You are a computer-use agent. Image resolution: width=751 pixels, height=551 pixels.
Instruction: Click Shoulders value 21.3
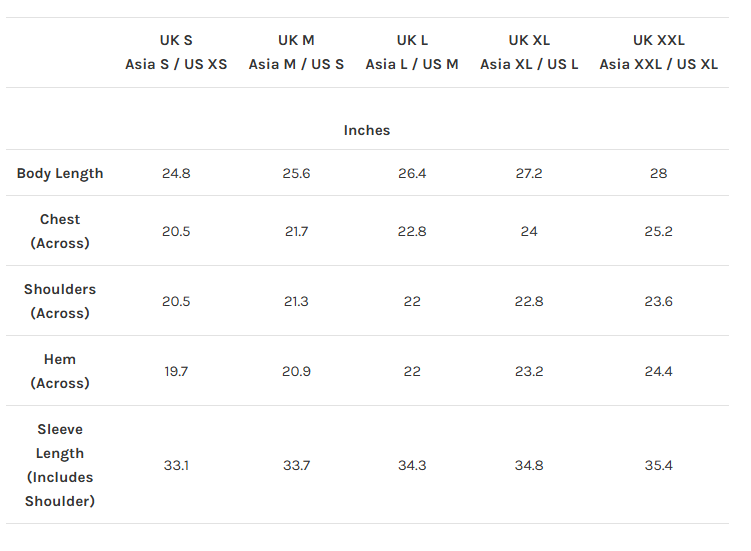click(x=296, y=301)
